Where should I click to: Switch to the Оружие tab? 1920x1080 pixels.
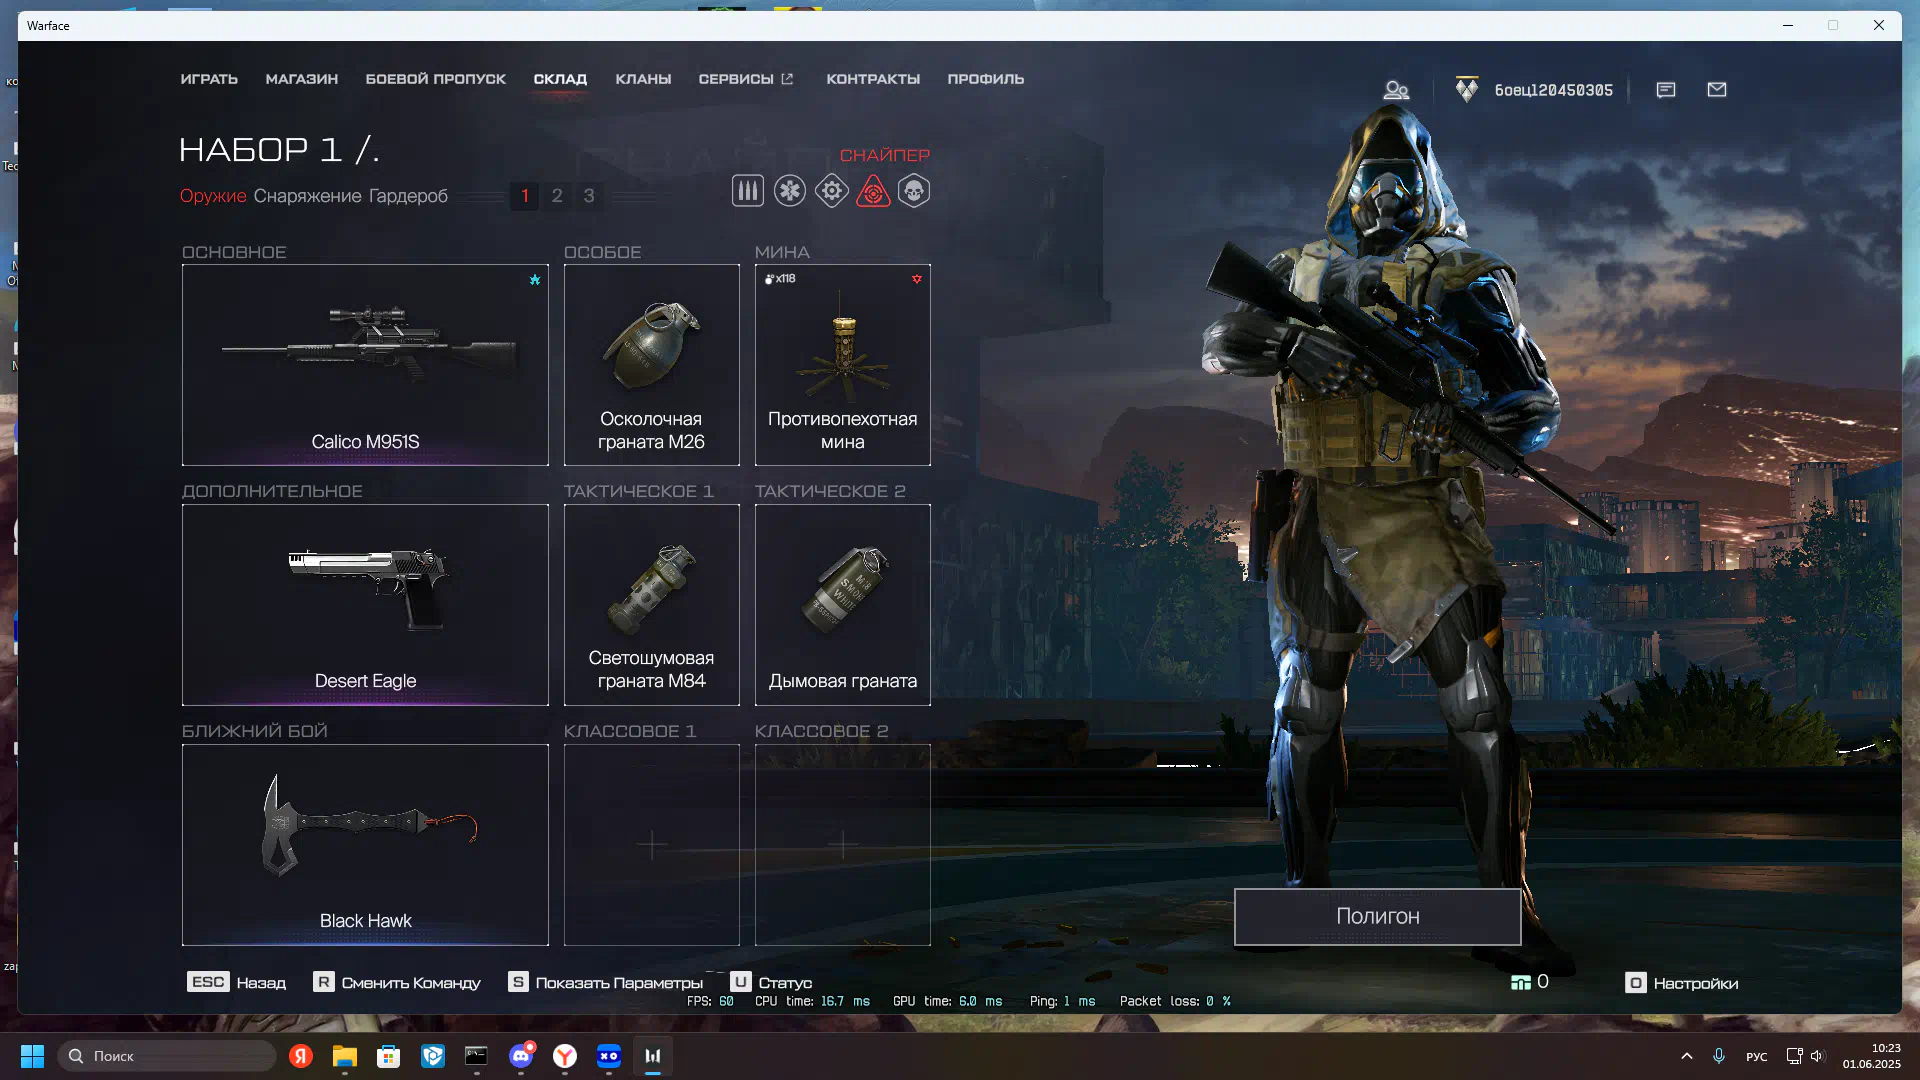[213, 196]
